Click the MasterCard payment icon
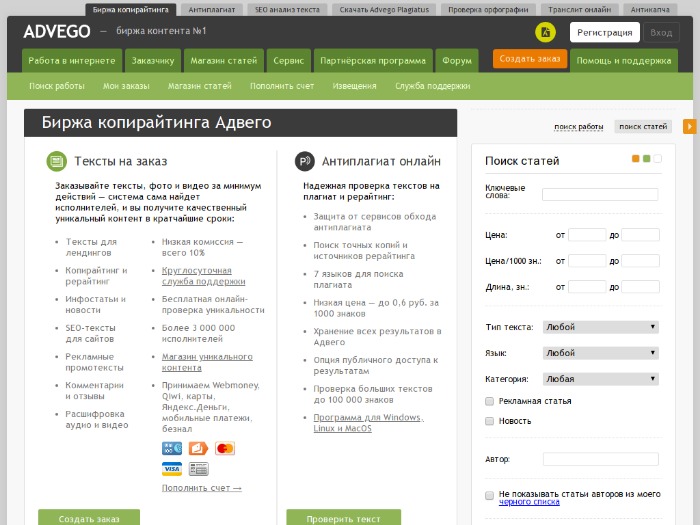700x525 pixels. click(x=225, y=448)
